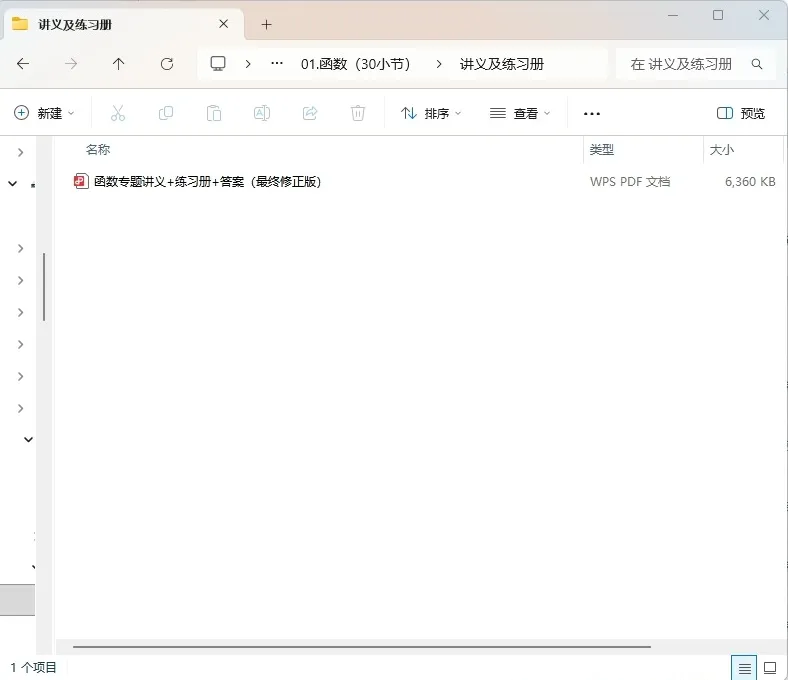Click the search box 在 讲义及练习册
The width and height of the screenshot is (788, 680).
click(696, 64)
